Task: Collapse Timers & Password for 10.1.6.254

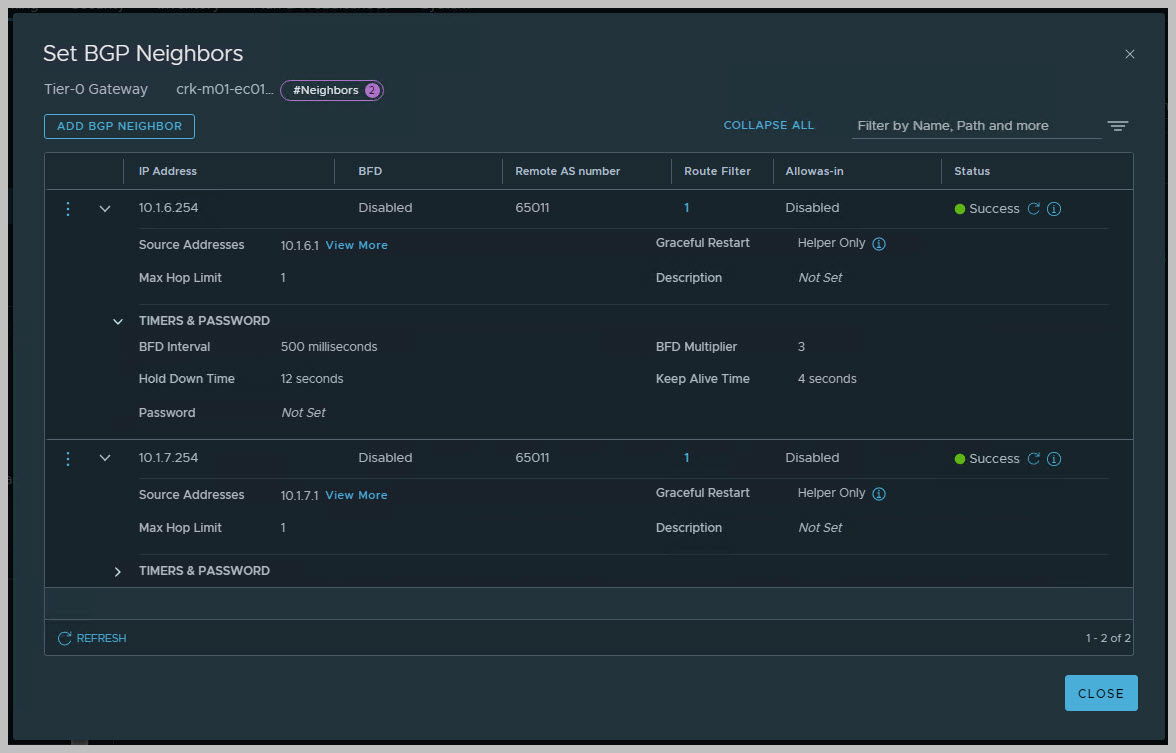Action: [118, 322]
